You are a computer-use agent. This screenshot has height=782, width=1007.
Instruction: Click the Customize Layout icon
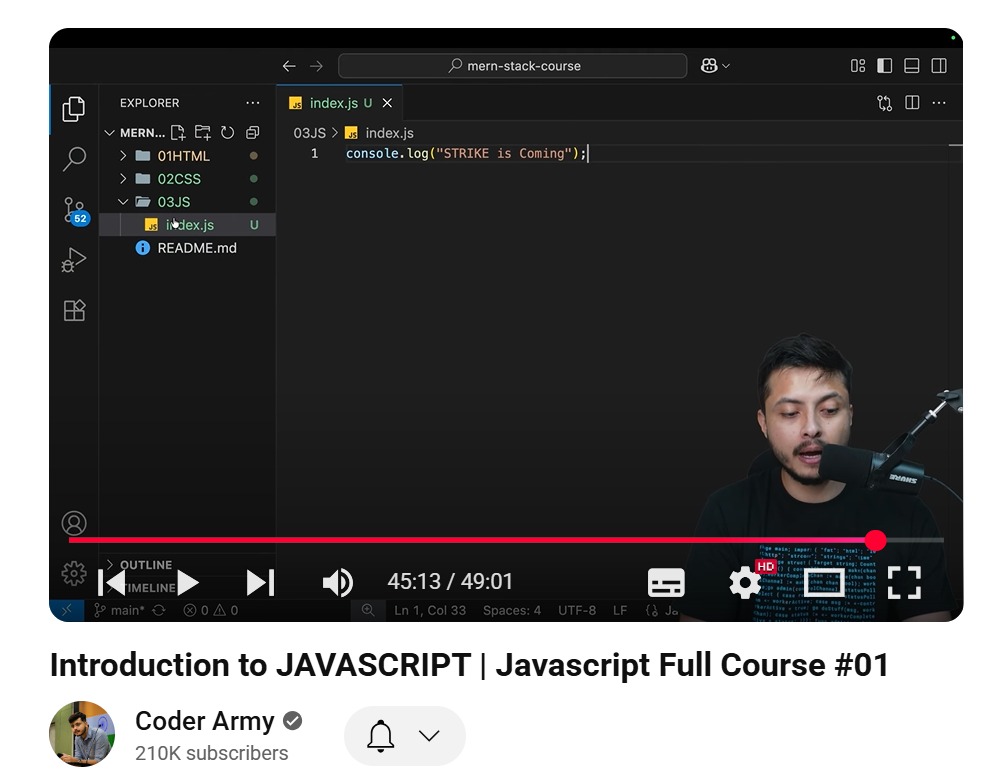tap(858, 66)
